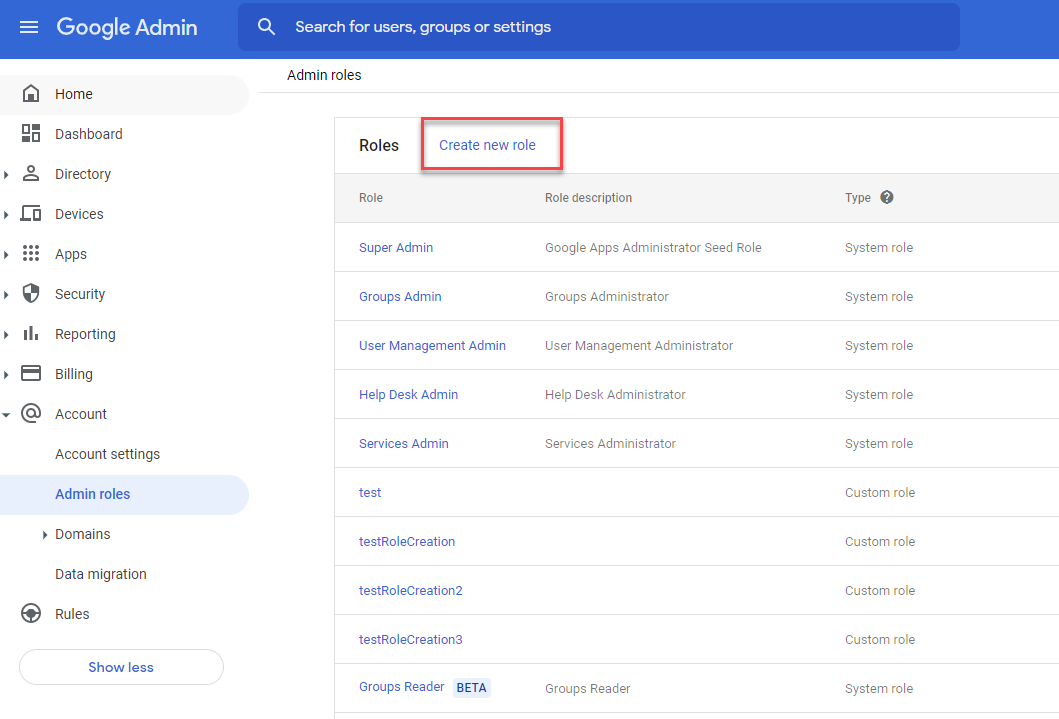The height and width of the screenshot is (719, 1059).
Task: Open the hamburger main menu icon
Action: pyautogui.click(x=29, y=27)
